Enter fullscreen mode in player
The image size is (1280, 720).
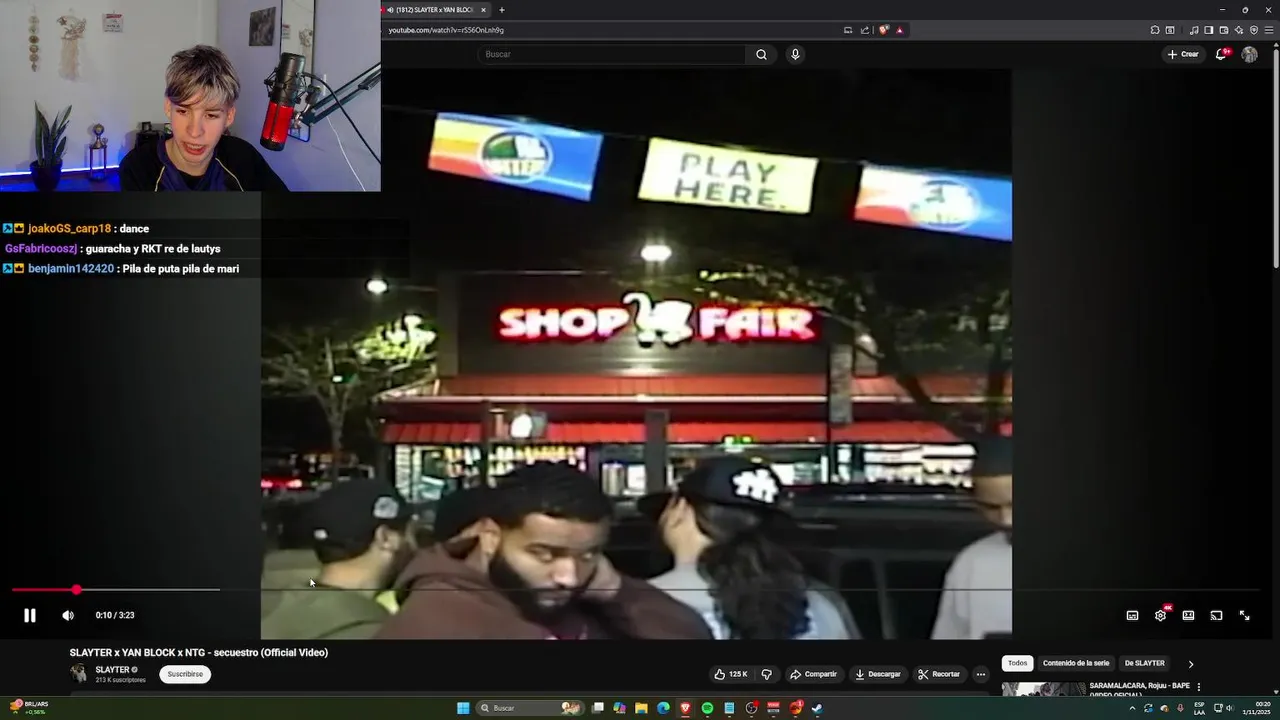click(1244, 615)
